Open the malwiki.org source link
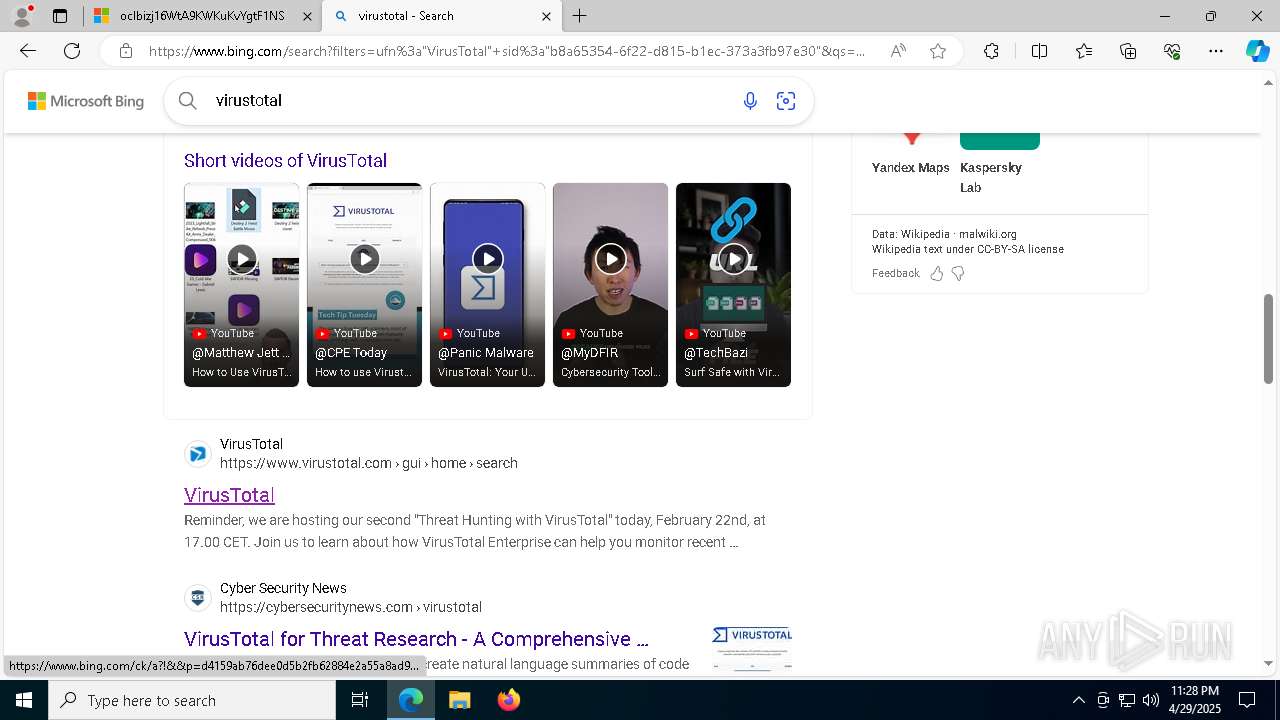The width and height of the screenshot is (1280, 720). pos(987,234)
